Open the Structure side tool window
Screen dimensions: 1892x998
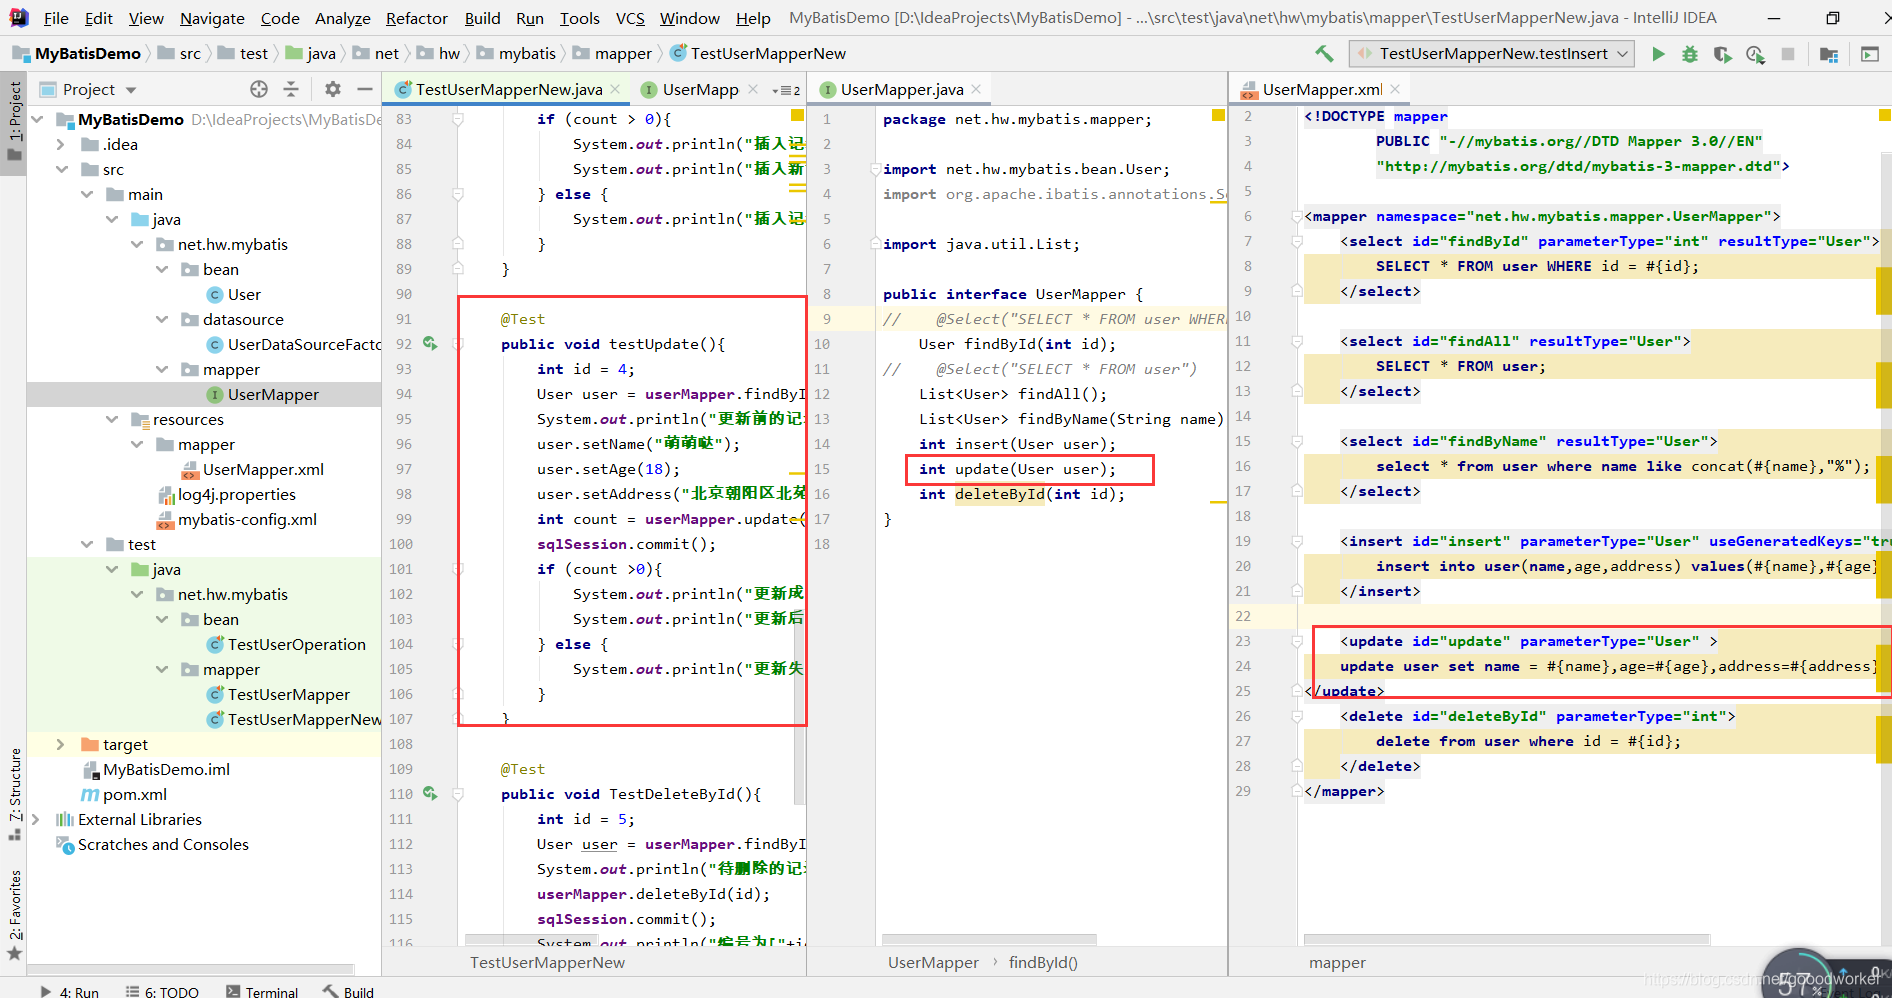pyautogui.click(x=14, y=792)
